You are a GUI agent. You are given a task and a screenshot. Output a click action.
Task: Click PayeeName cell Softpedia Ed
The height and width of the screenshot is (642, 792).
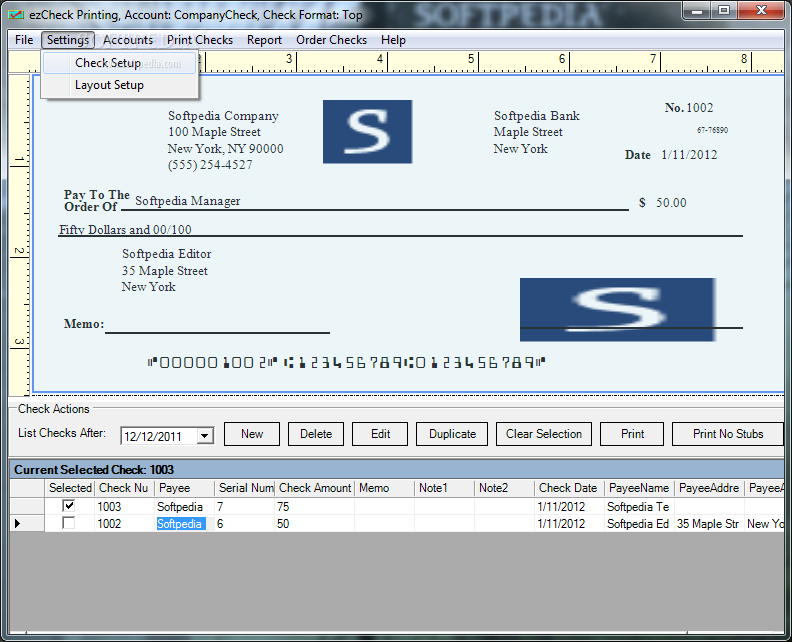[x=639, y=524]
